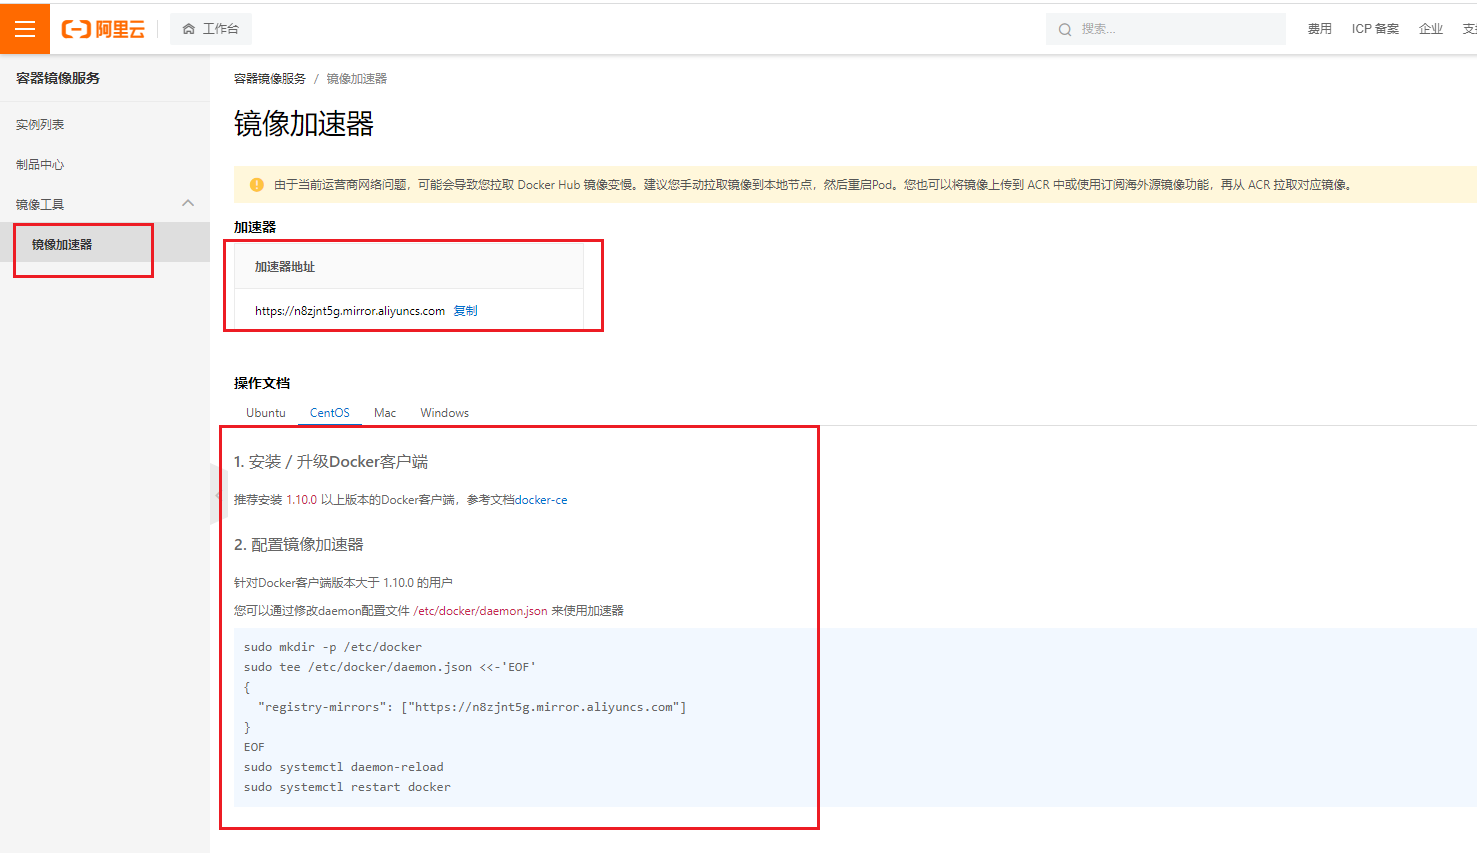Click the 镜像加速器 breadcrumb text
The width and height of the screenshot is (1477, 853).
pos(357,79)
